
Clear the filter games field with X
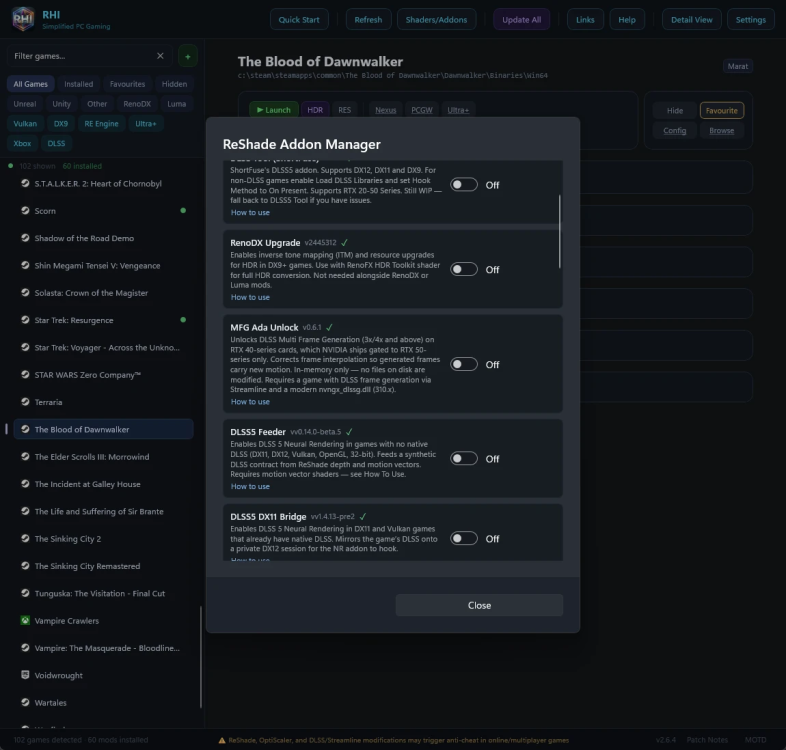[160, 56]
